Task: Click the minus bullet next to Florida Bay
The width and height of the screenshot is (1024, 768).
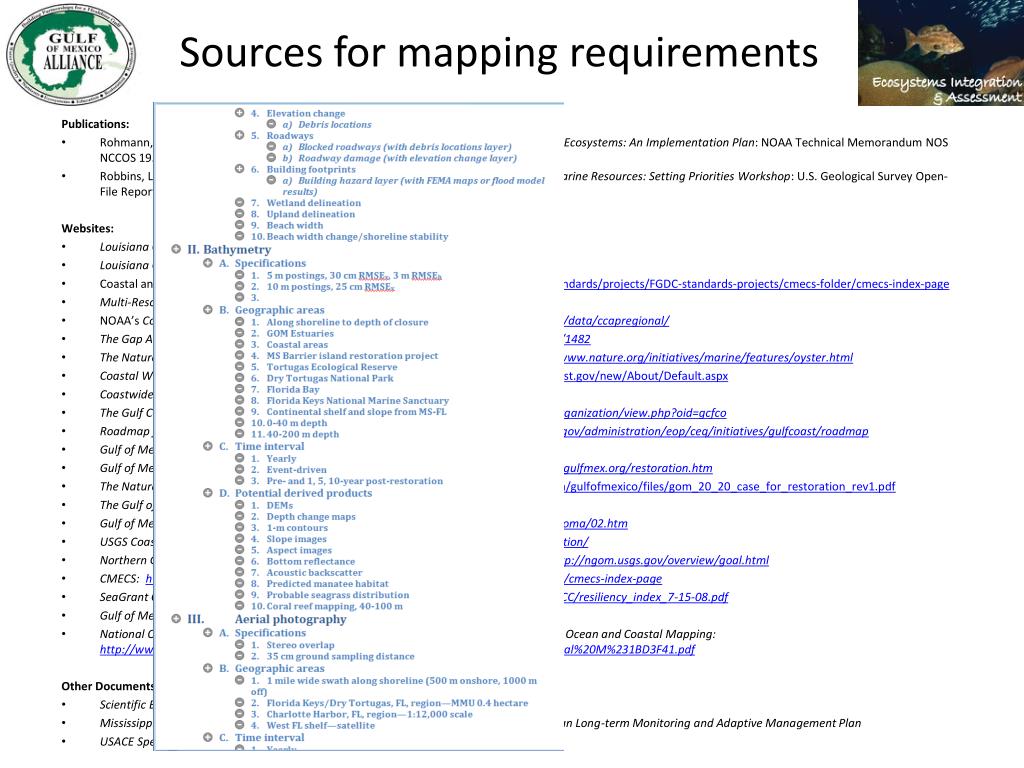Action: (240, 390)
